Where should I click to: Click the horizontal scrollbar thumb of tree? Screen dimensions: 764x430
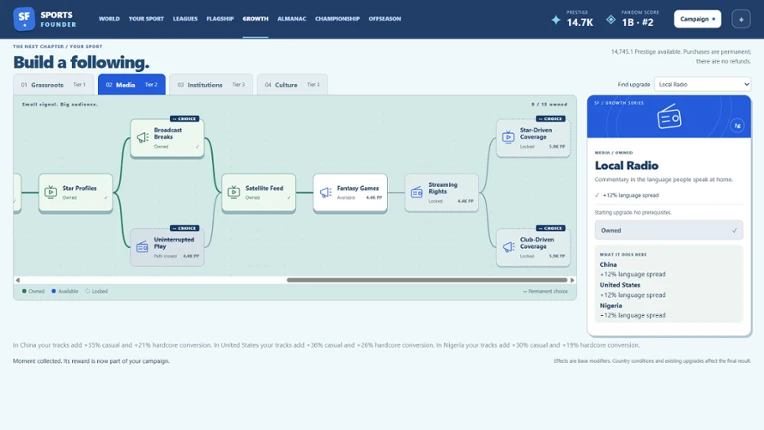[x=427, y=280]
